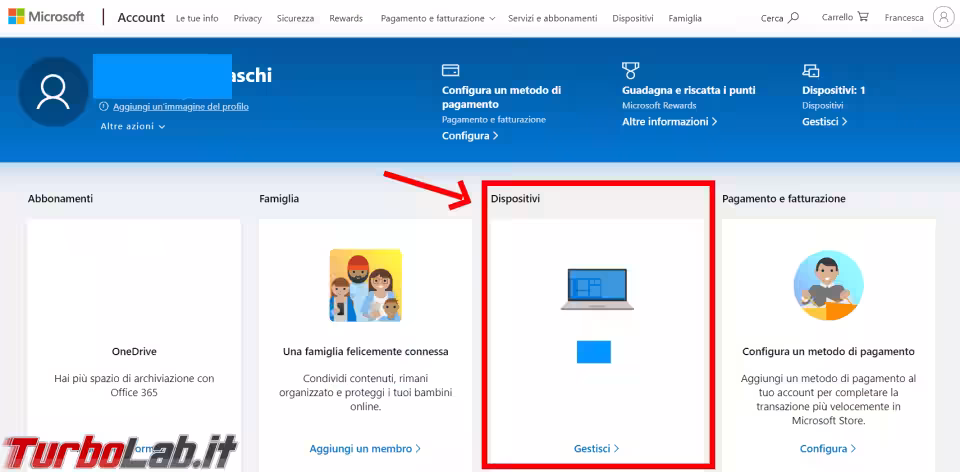The width and height of the screenshot is (960, 472).
Task: Click the large profile picture placeholder
Action: pyautogui.click(x=53, y=92)
